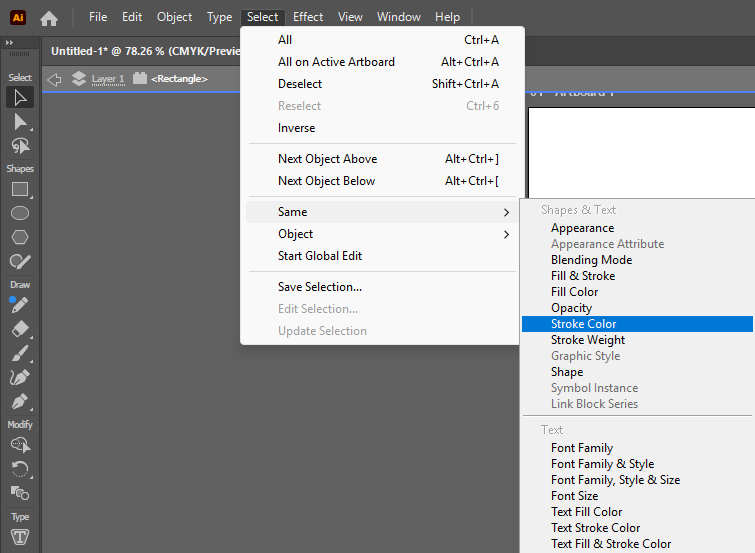
Task: Choose the Paintbrush tool
Action: 20,354
